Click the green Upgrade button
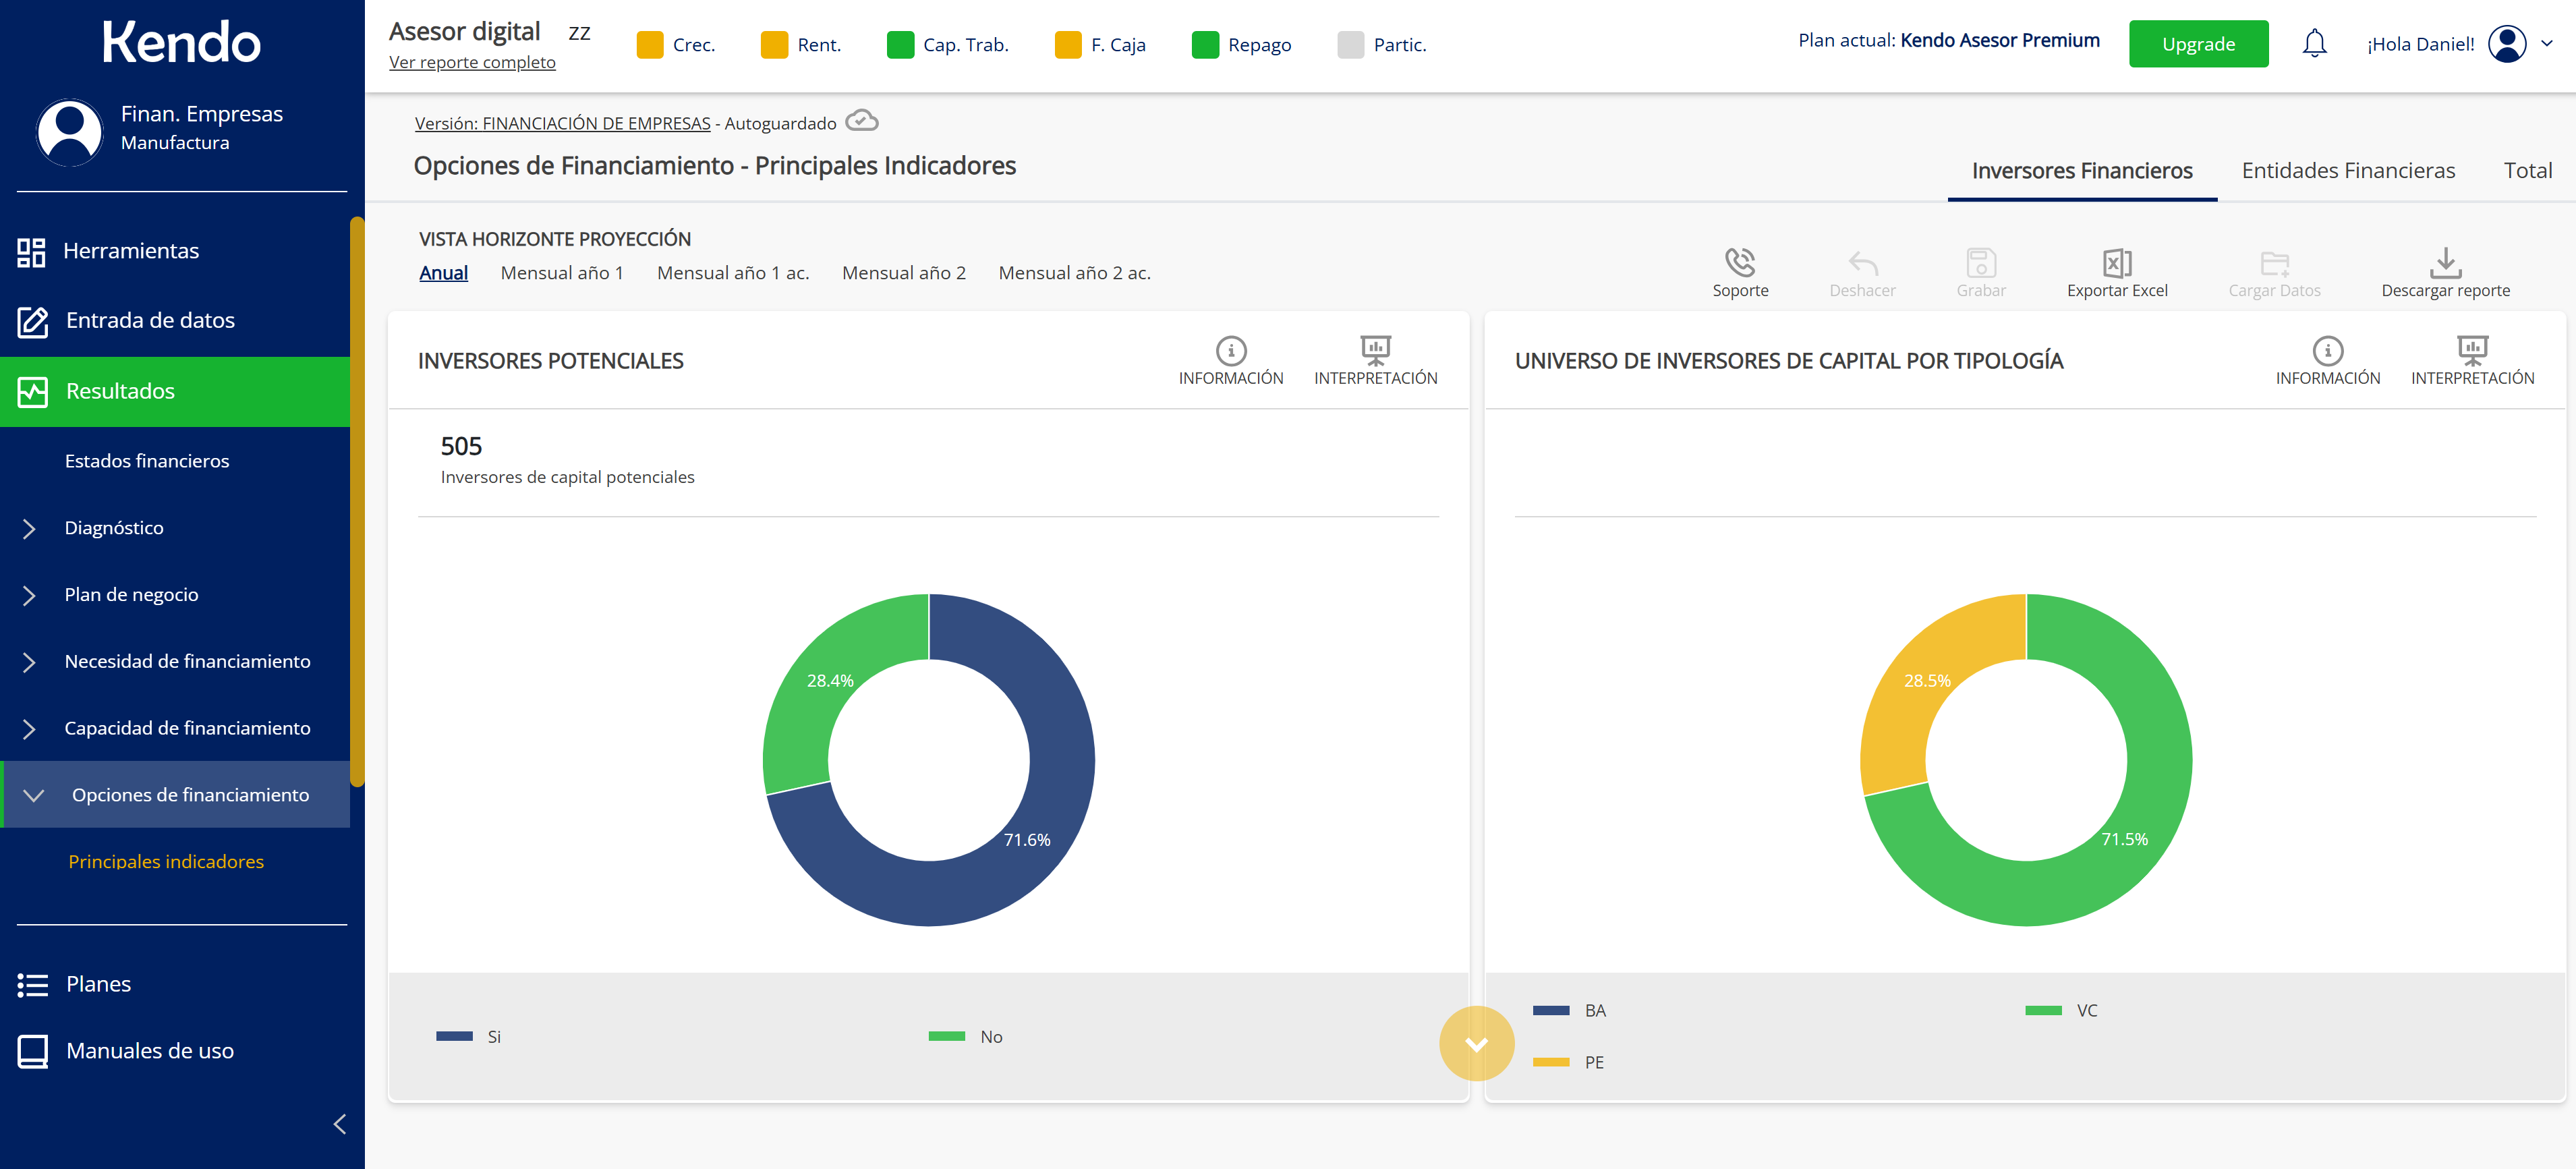This screenshot has width=2576, height=1169. tap(2198, 44)
